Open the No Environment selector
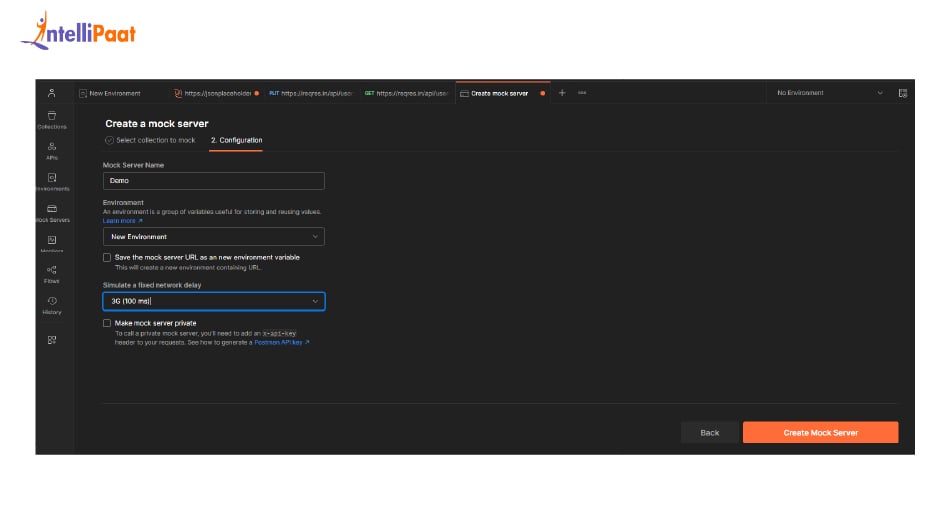The width and height of the screenshot is (951, 505). pos(829,93)
